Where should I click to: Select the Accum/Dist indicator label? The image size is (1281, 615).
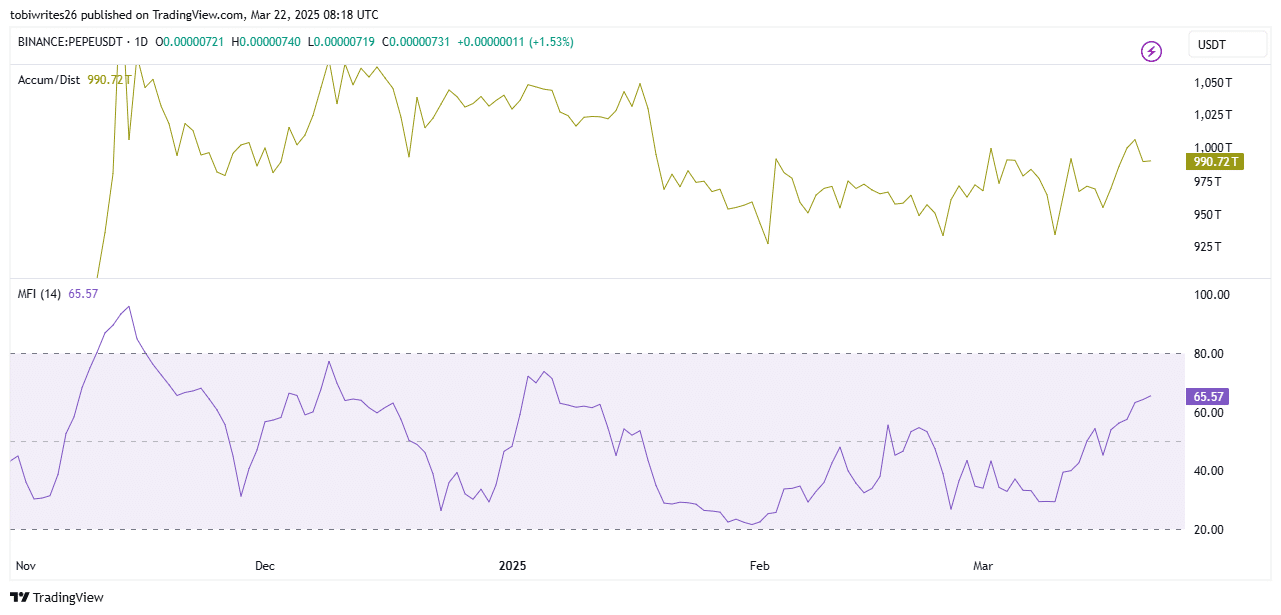point(49,79)
